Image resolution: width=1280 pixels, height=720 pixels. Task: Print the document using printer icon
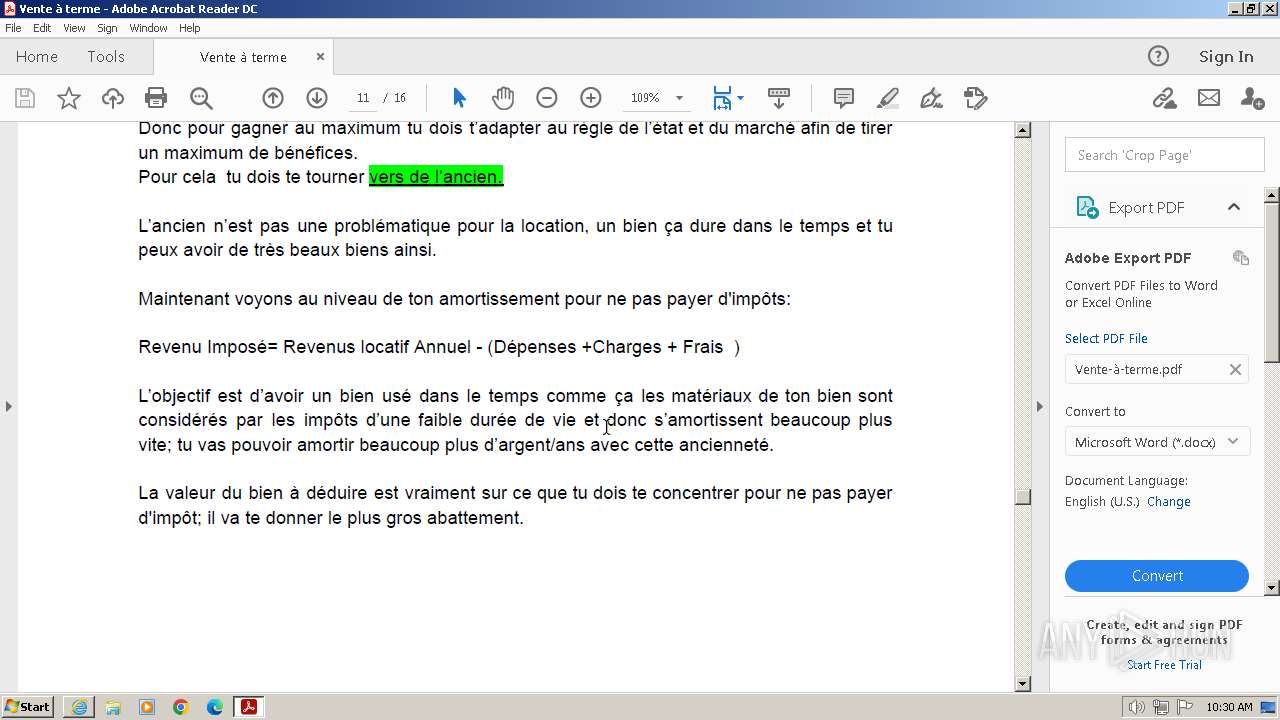tap(156, 98)
